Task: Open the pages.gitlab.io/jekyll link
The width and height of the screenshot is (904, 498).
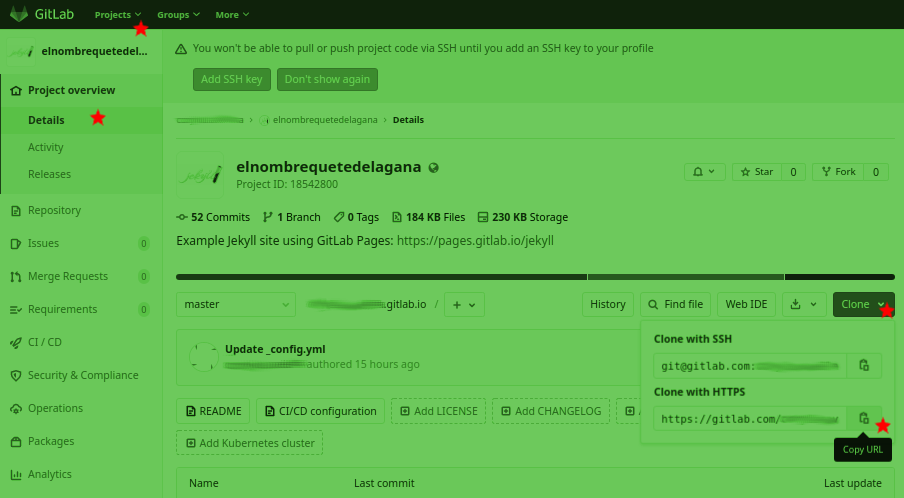Action: [475, 241]
